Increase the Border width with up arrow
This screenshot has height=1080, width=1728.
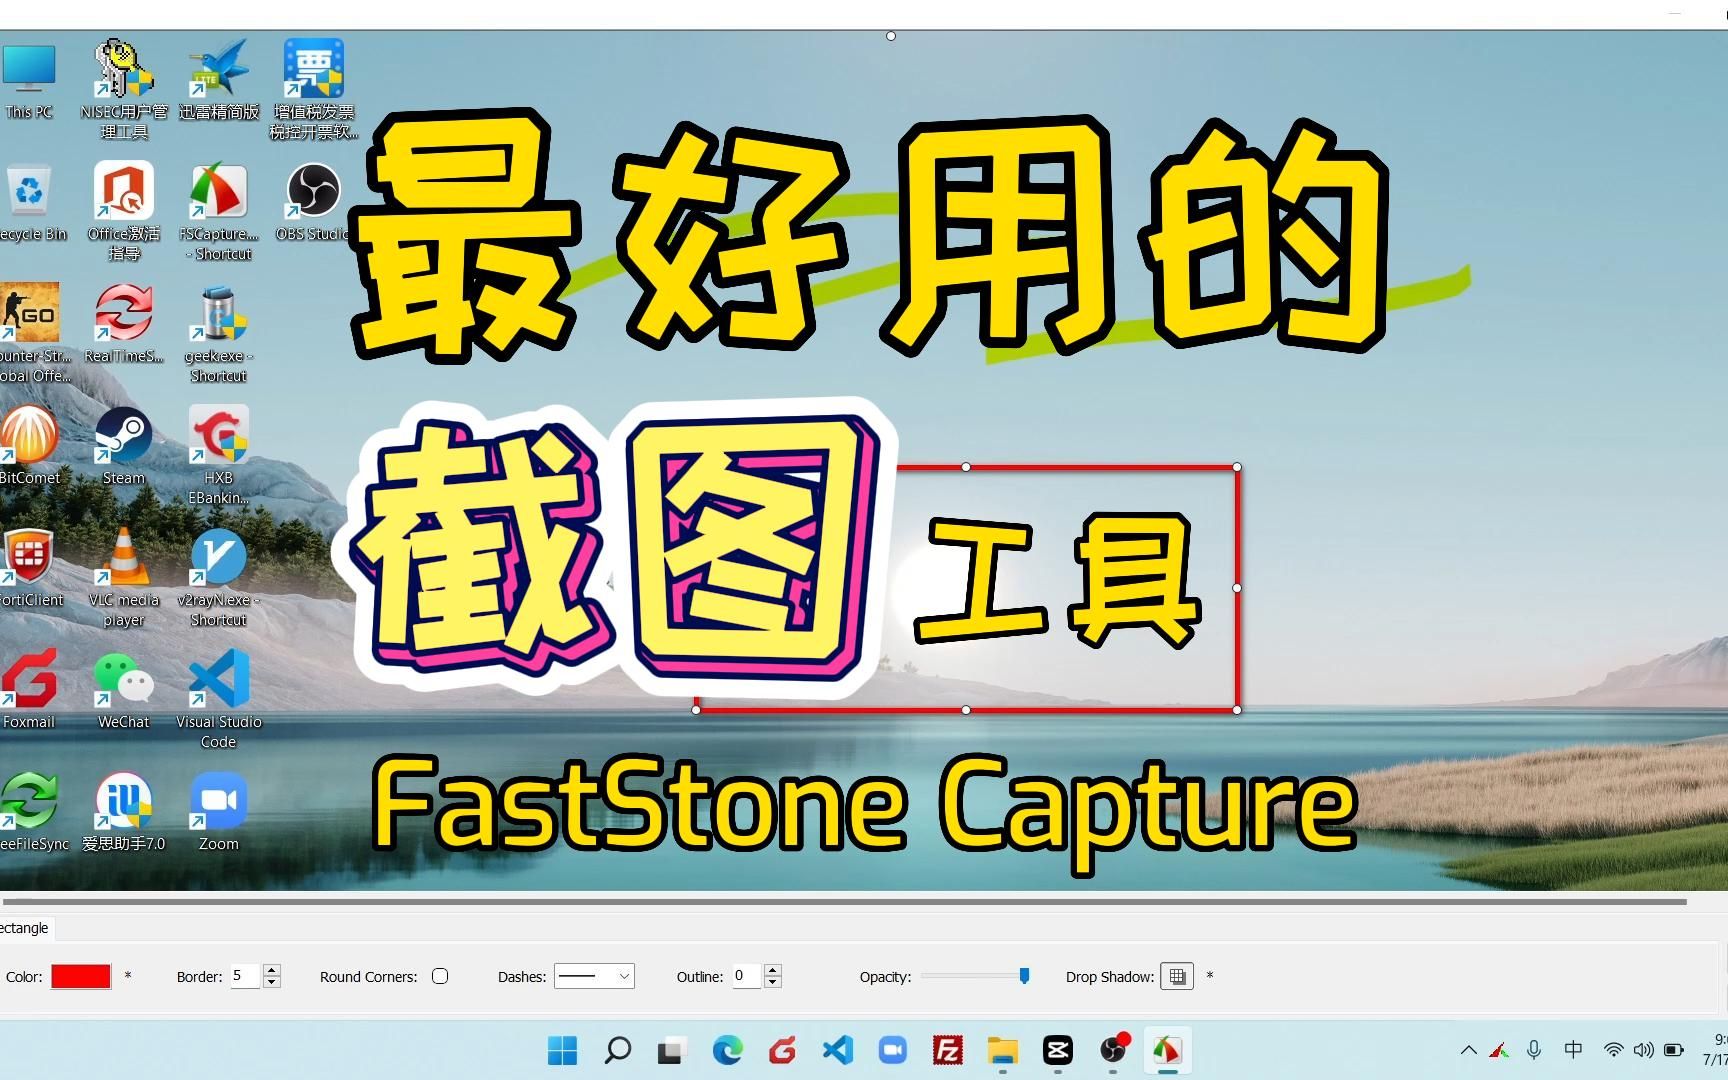(x=271, y=970)
